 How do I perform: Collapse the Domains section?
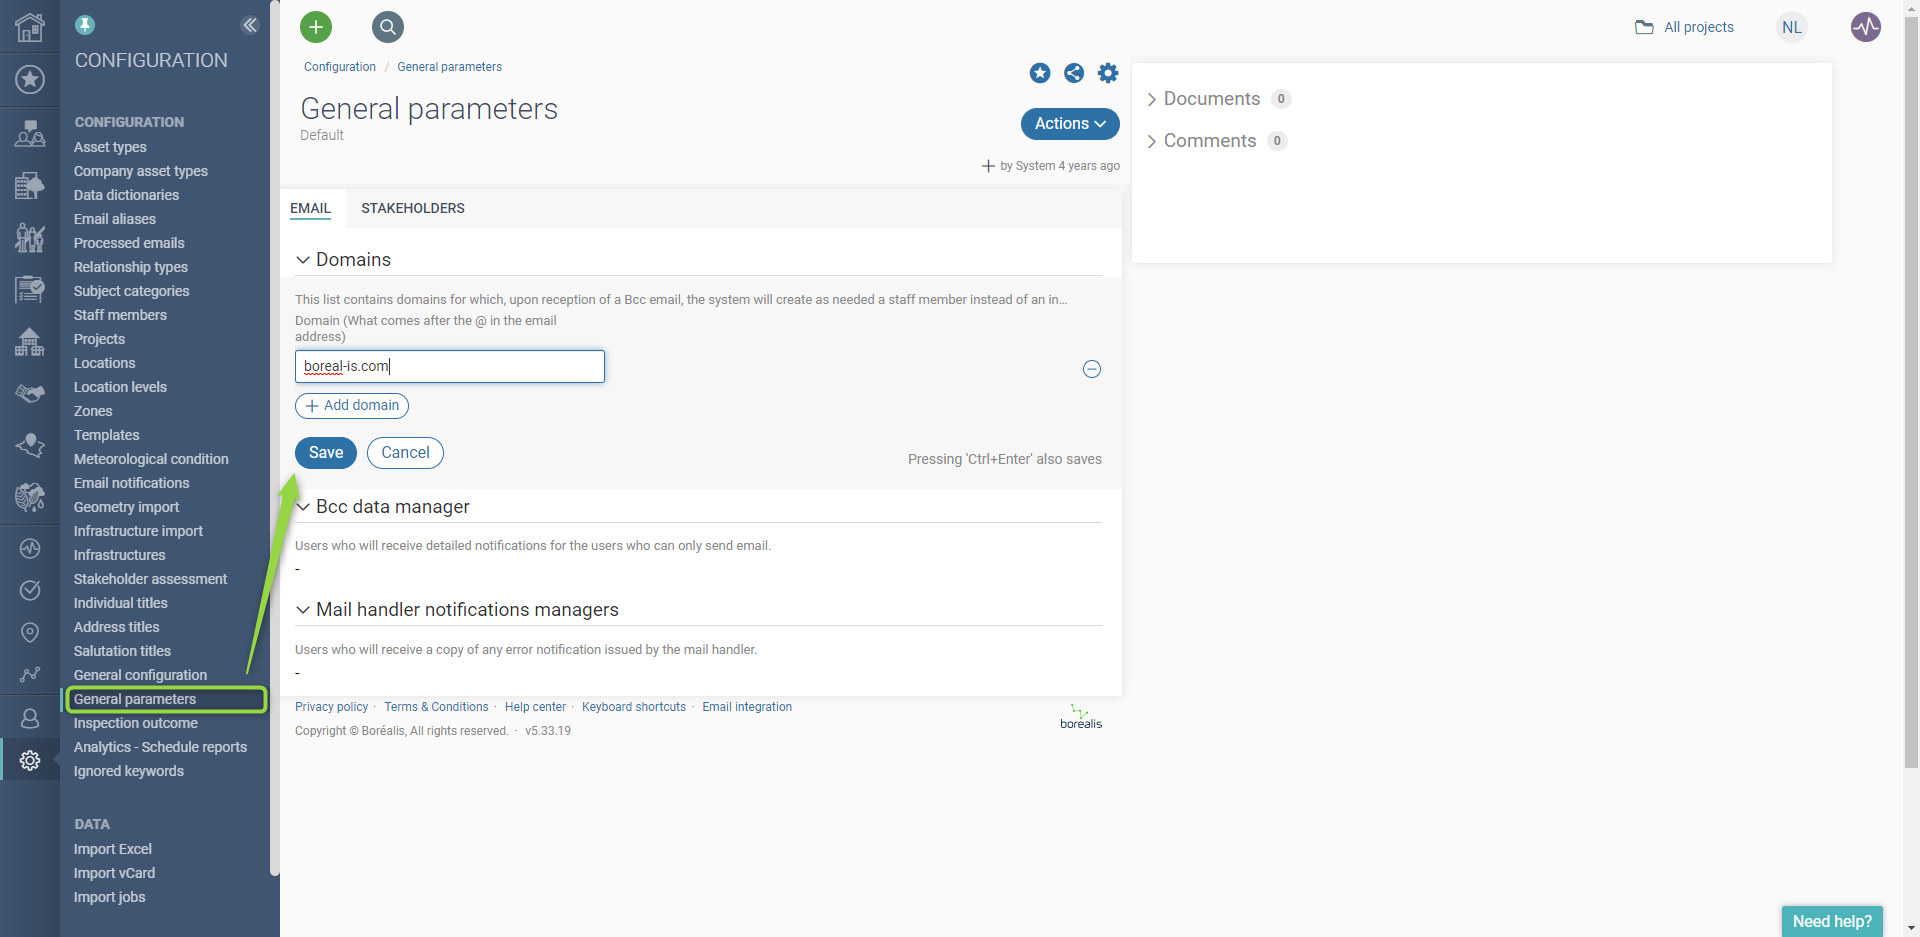click(303, 260)
